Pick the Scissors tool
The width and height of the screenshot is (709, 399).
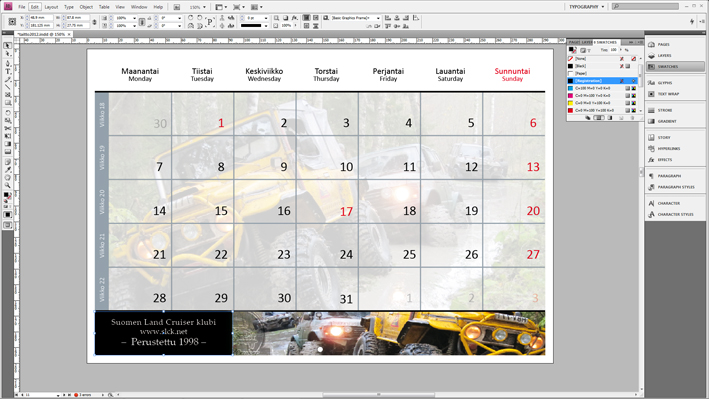[8, 128]
